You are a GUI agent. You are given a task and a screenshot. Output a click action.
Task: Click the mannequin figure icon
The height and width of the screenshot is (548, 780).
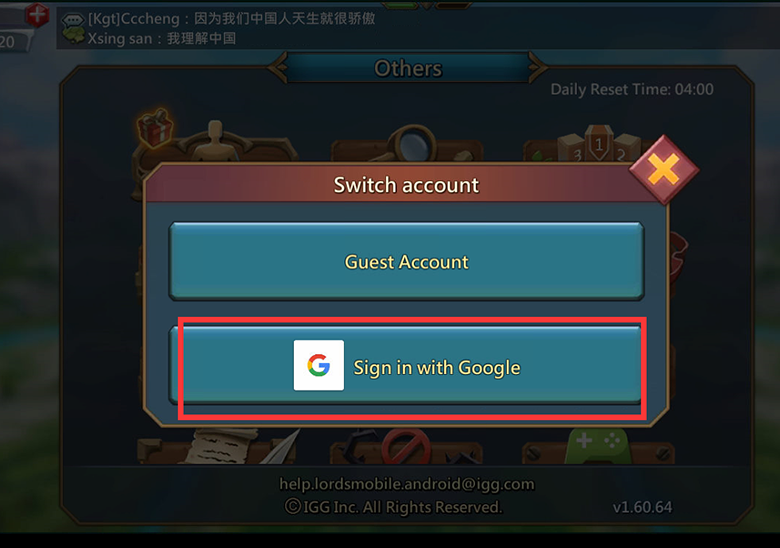click(x=214, y=141)
